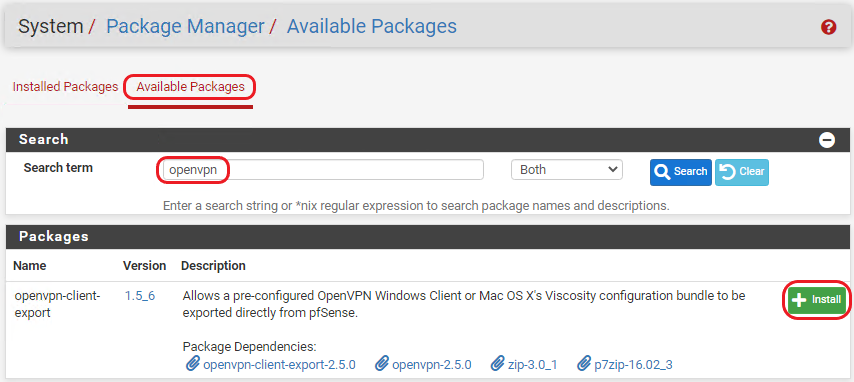The height and width of the screenshot is (382, 854).
Task: Click paperclip icon beside zip-3.0_1
Action: tap(497, 363)
